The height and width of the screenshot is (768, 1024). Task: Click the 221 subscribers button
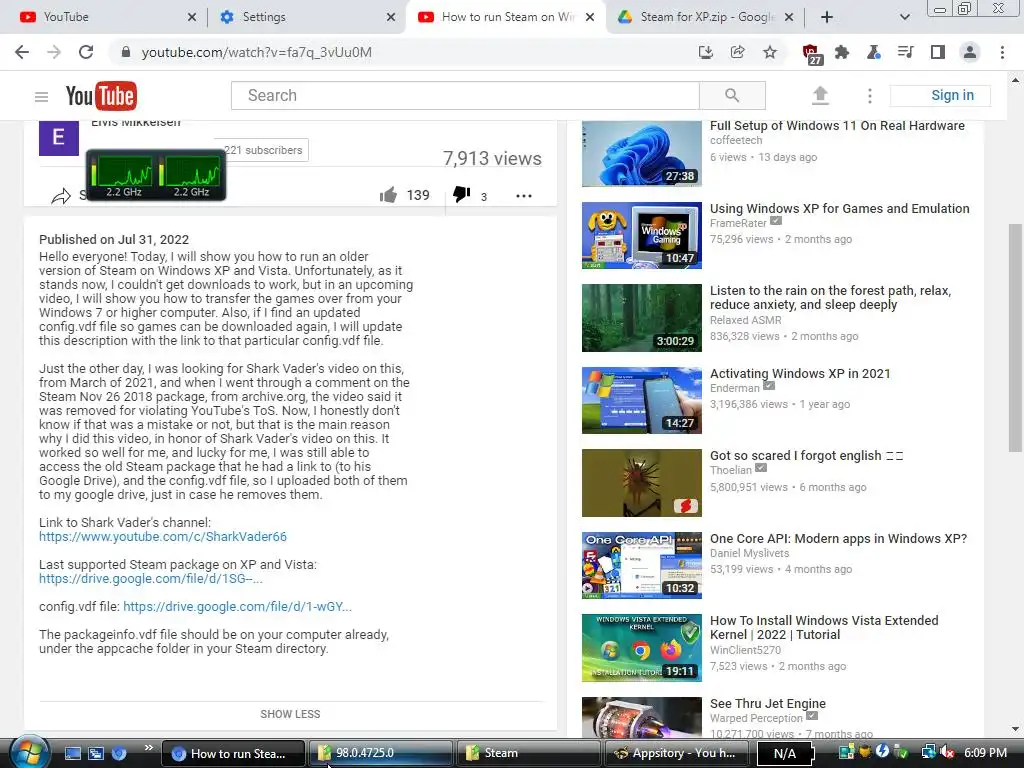(261, 150)
